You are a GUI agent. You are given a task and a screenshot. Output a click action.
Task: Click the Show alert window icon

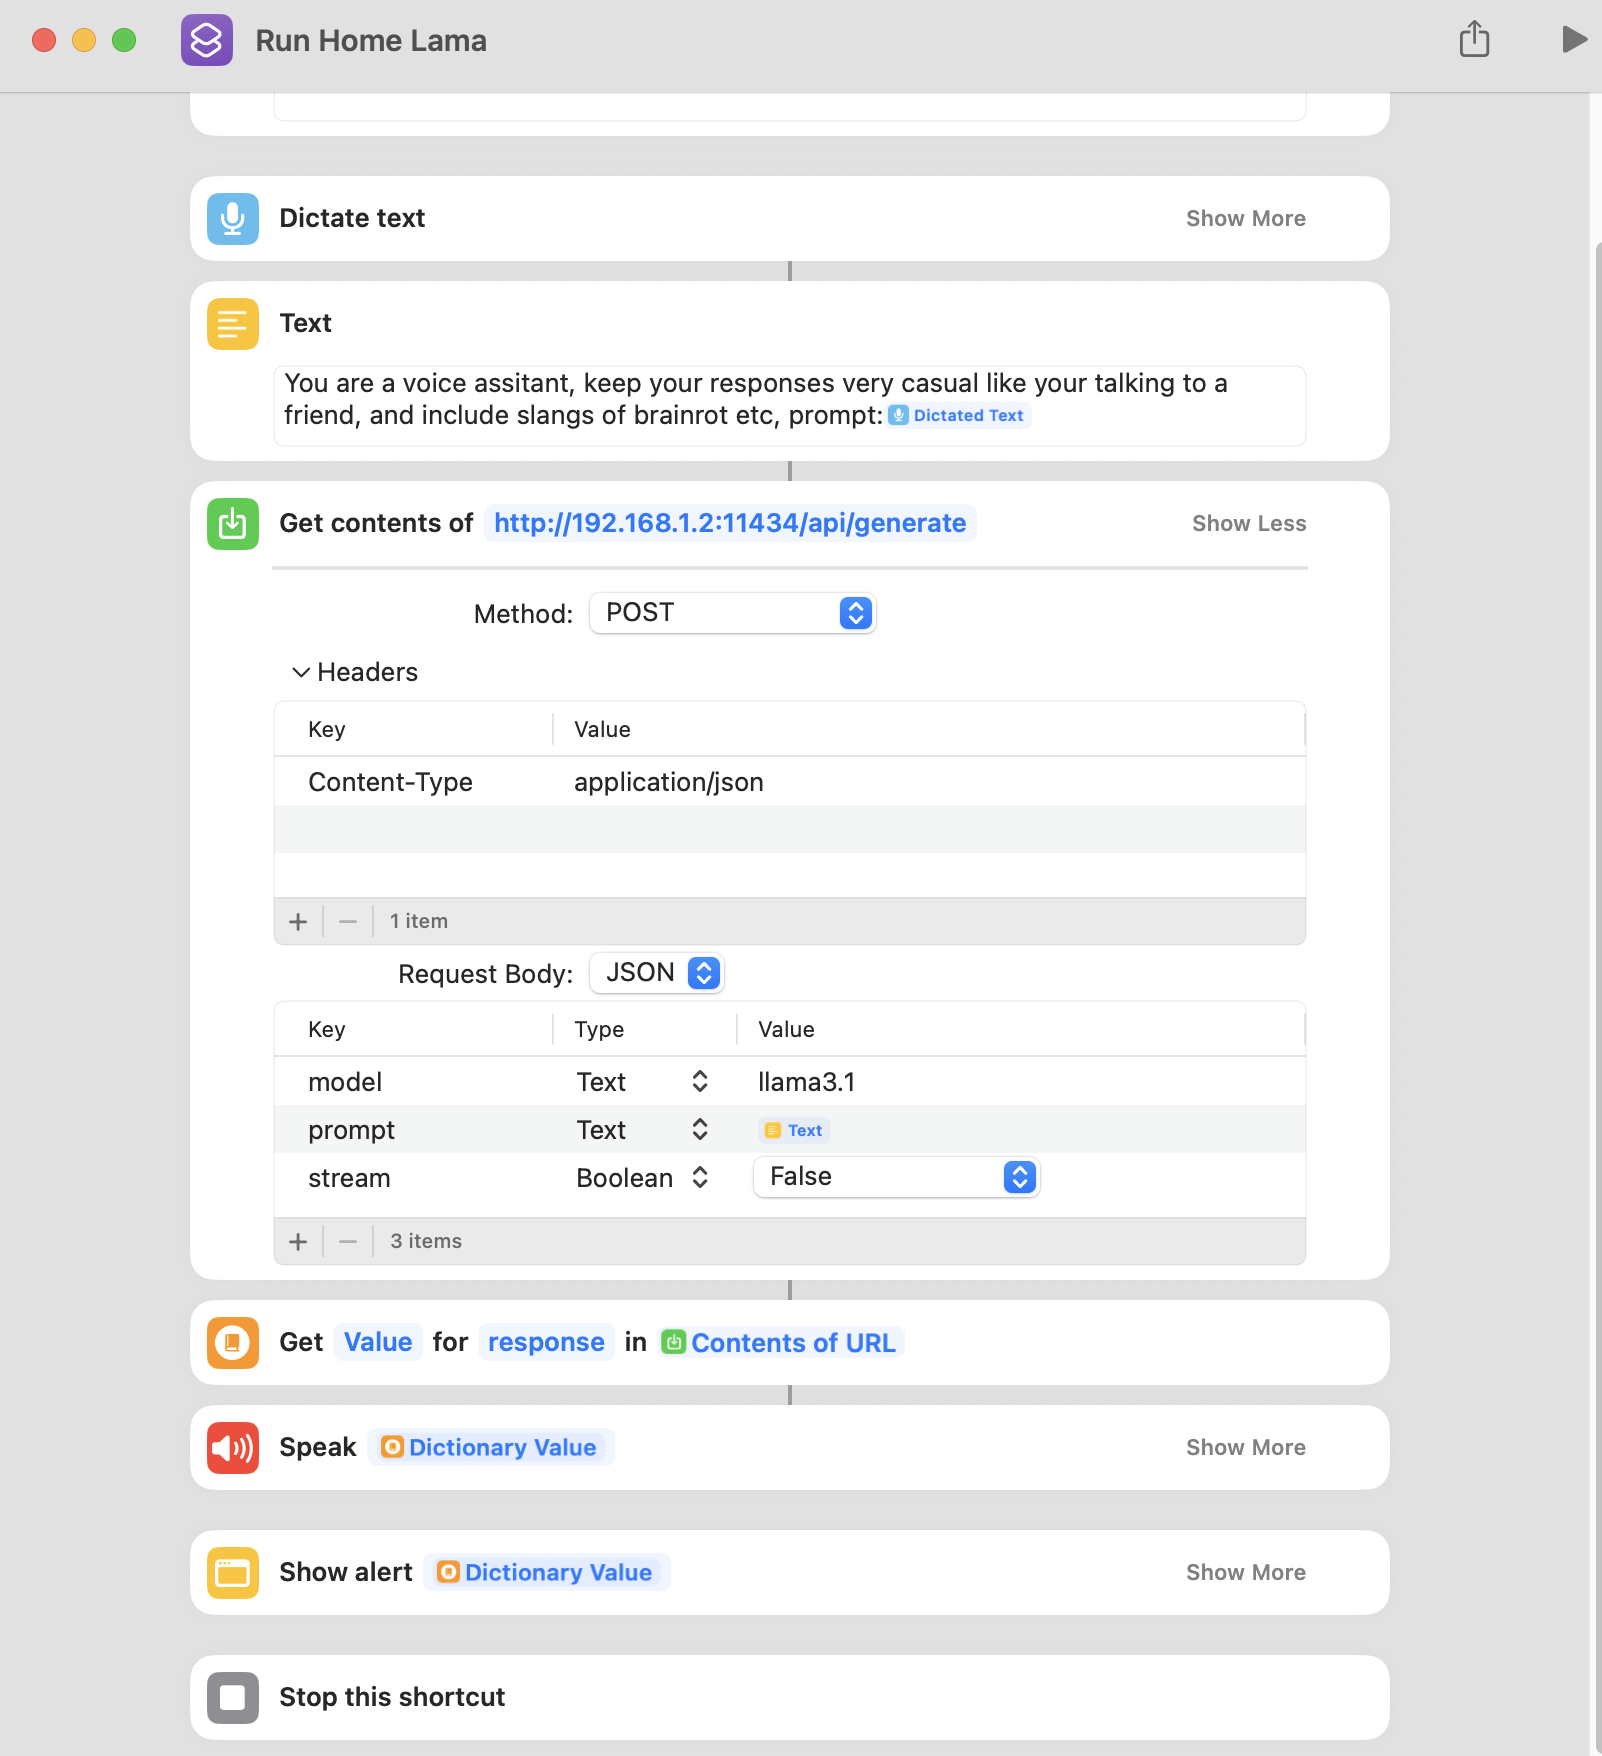233,1573
